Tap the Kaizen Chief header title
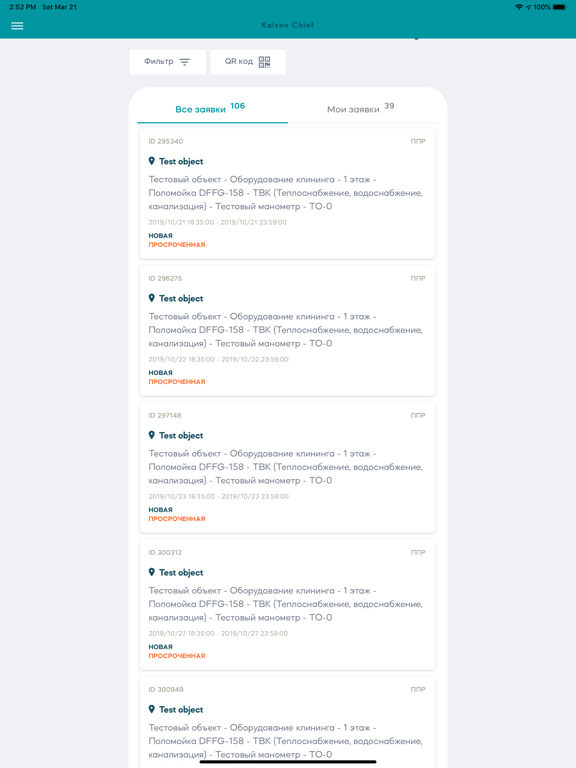 (x=288, y=25)
